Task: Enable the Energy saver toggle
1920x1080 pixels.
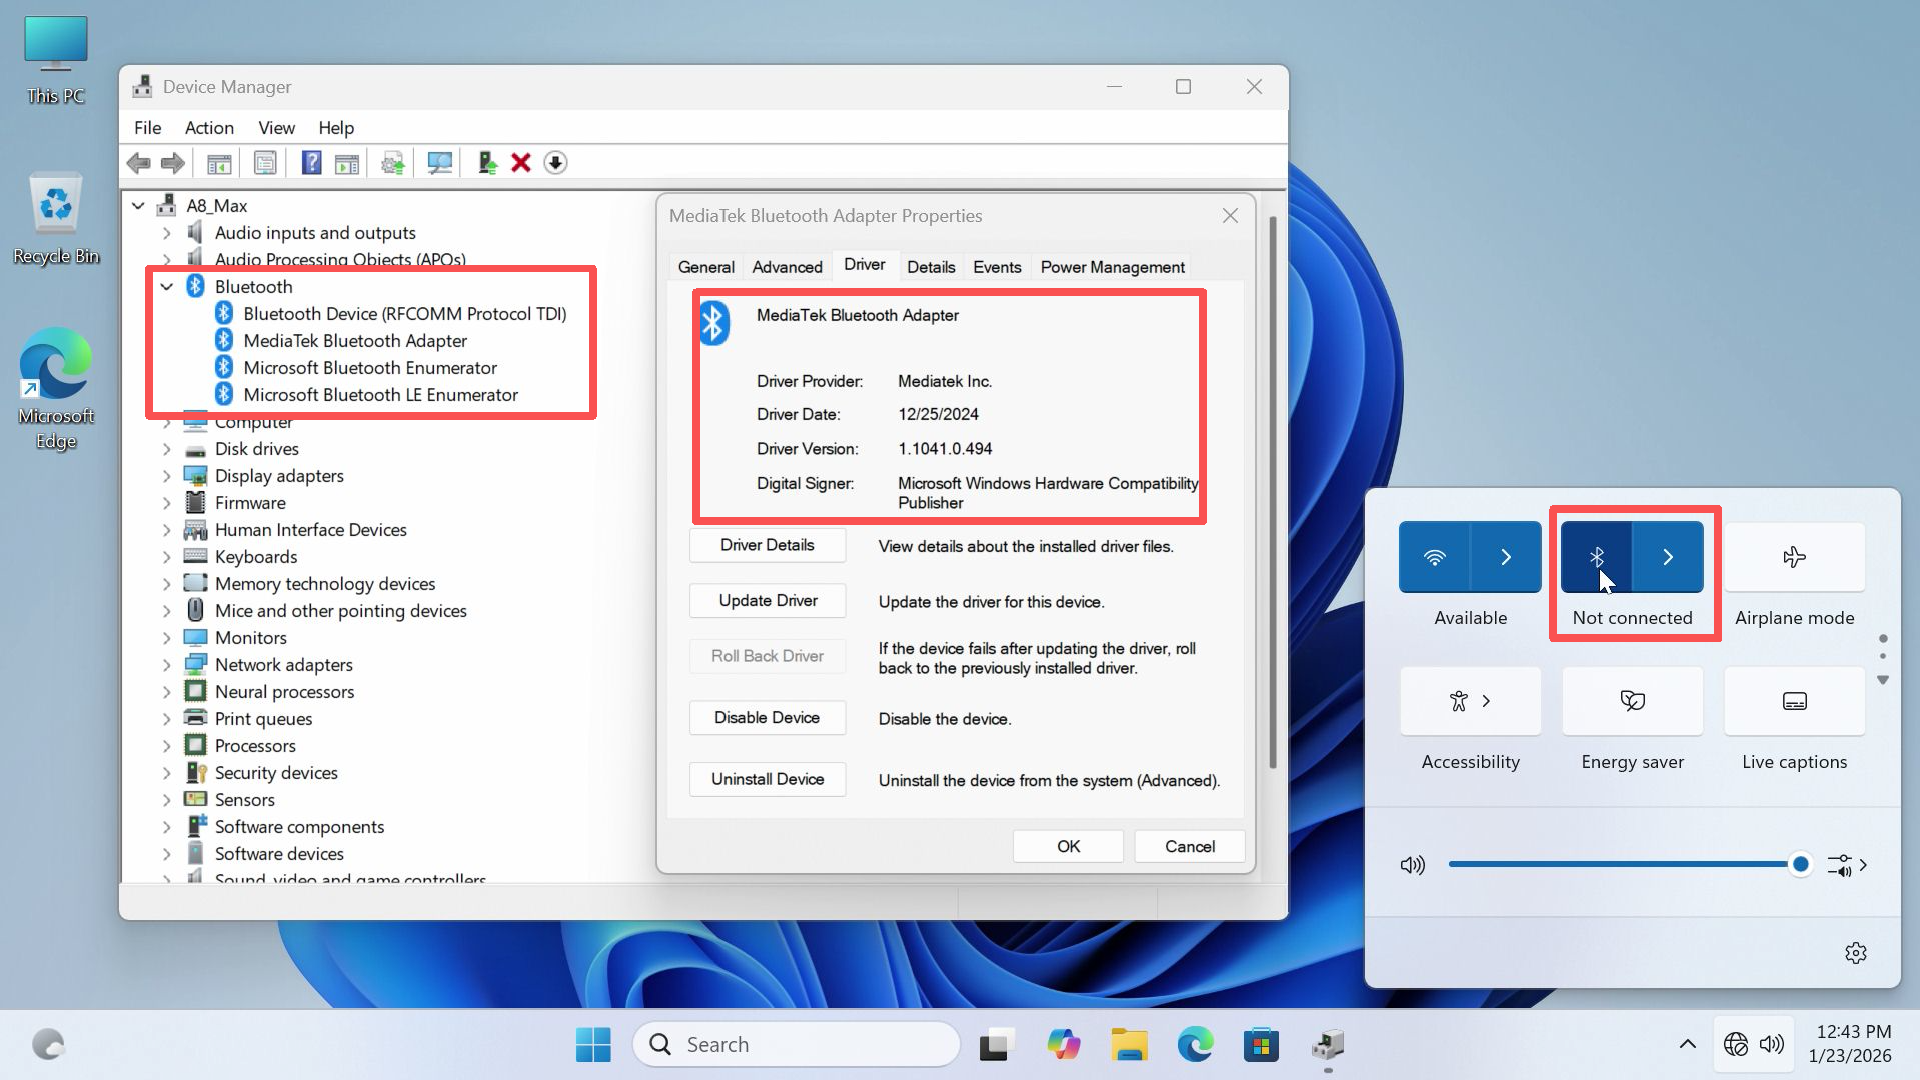Action: click(1632, 701)
